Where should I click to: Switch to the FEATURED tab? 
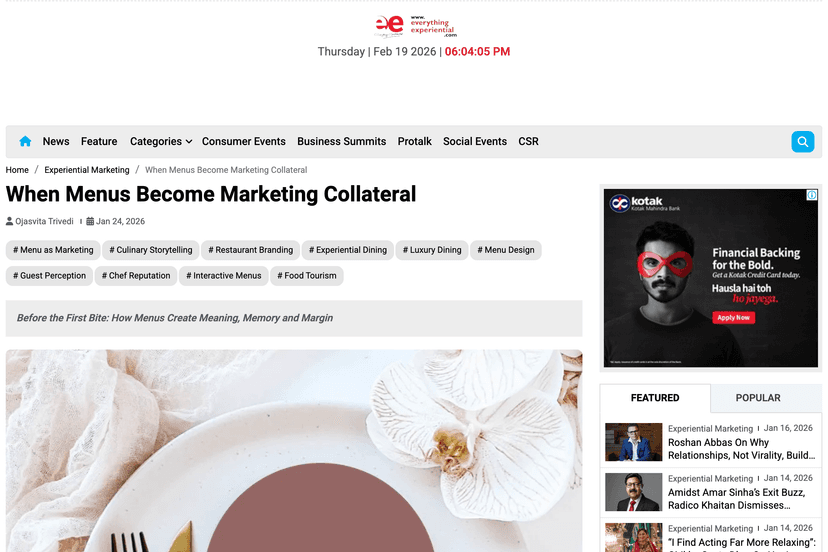click(x=655, y=398)
